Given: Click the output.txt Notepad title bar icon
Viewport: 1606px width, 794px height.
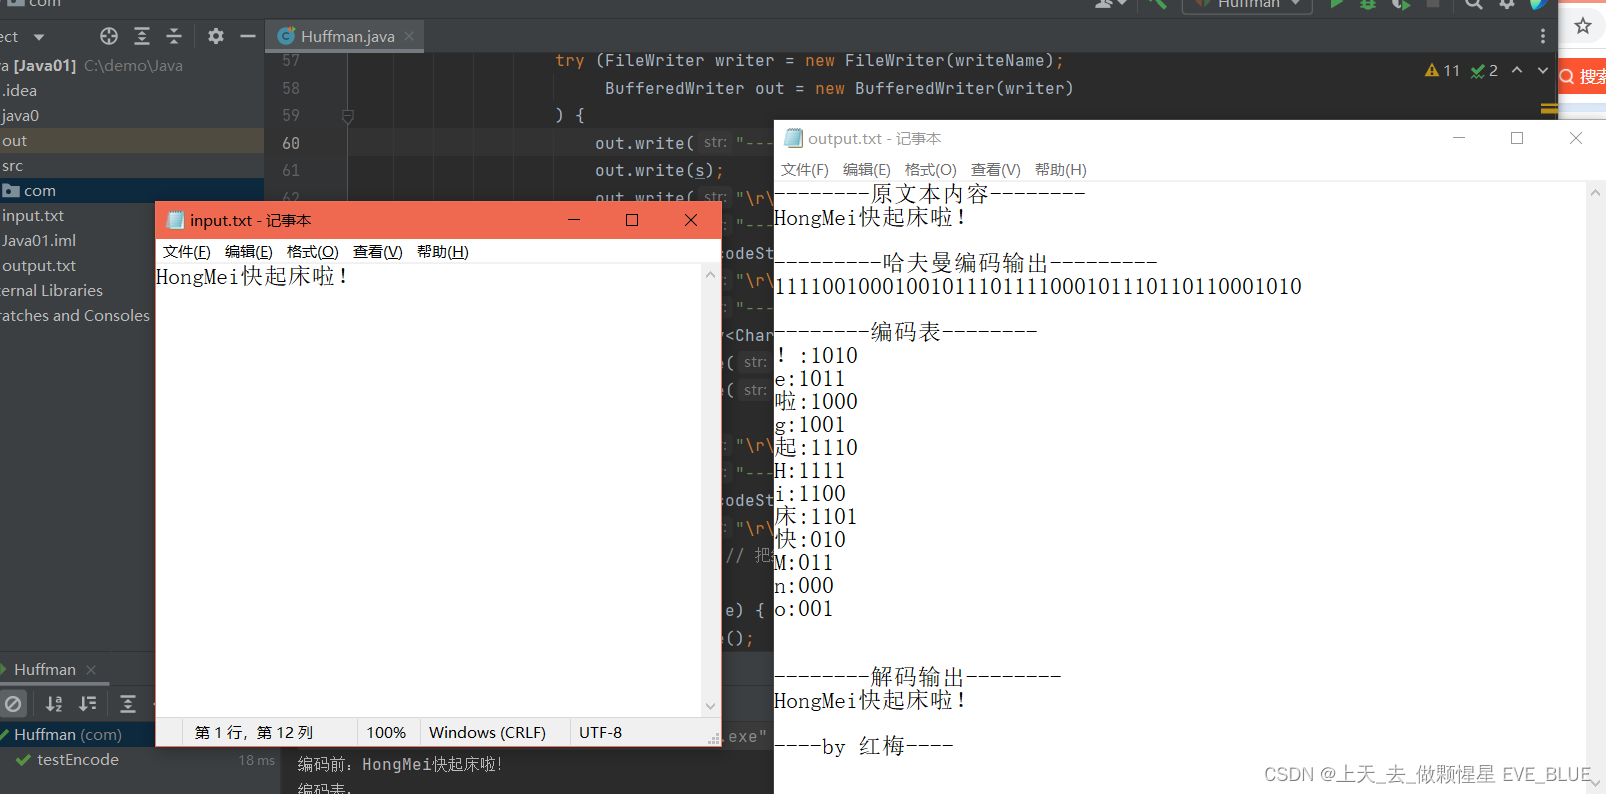Looking at the screenshot, I should pyautogui.click(x=794, y=138).
